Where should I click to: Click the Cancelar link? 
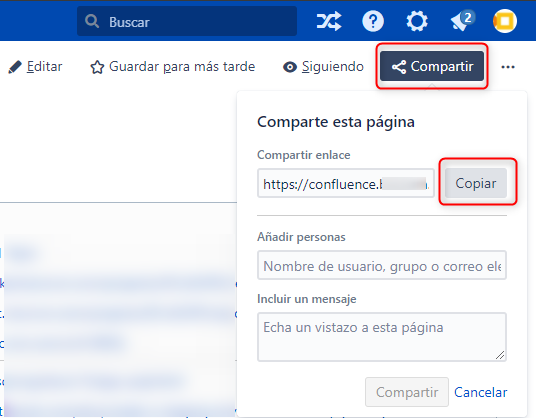pyautogui.click(x=480, y=392)
